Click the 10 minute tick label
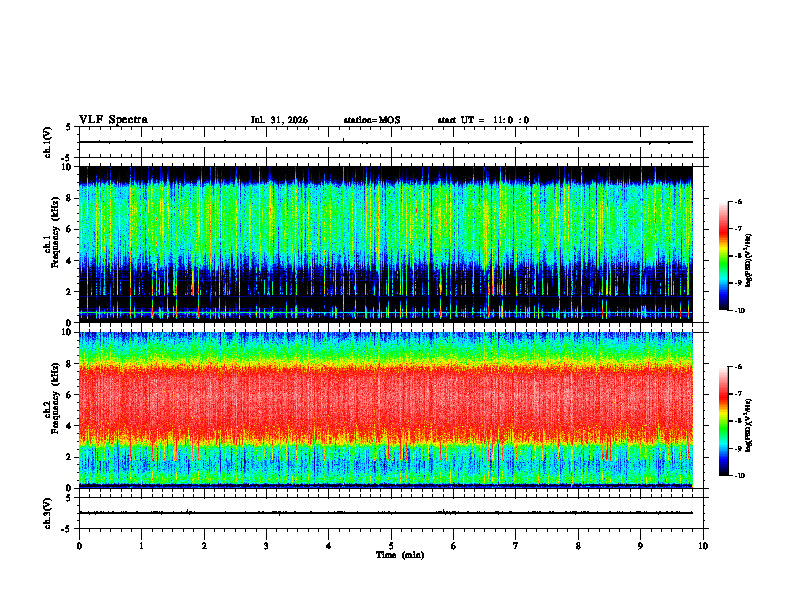792x612 pixels. (x=703, y=546)
